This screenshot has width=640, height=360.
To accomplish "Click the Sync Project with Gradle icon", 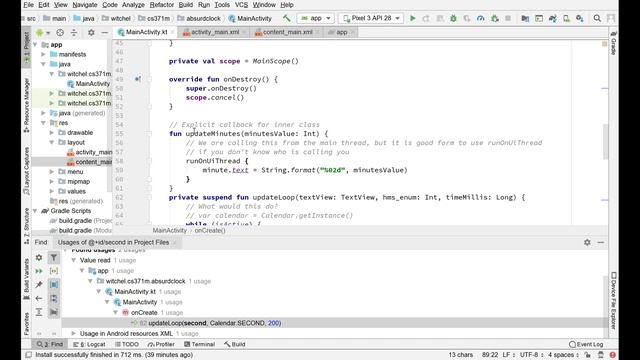I will 553,18.
